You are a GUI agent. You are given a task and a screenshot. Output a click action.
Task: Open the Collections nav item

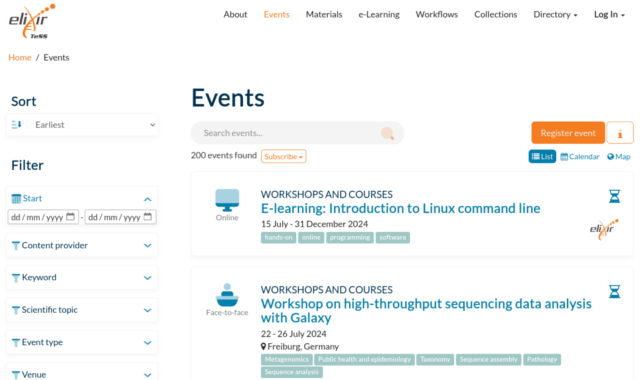(496, 15)
